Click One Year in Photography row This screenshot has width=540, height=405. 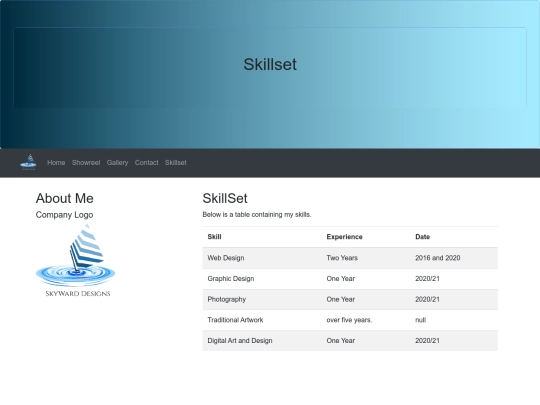click(x=366, y=299)
